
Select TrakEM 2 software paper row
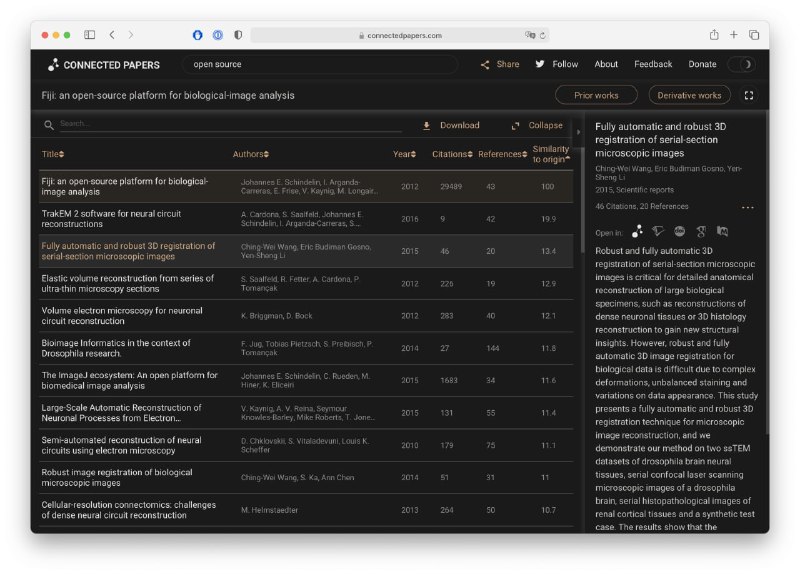tap(306, 219)
